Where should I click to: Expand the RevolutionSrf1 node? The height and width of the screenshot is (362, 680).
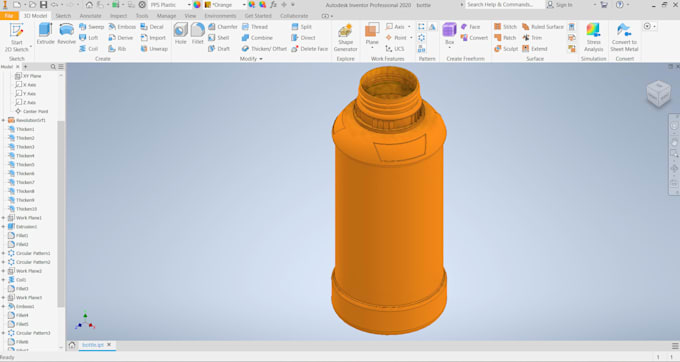click(3, 121)
